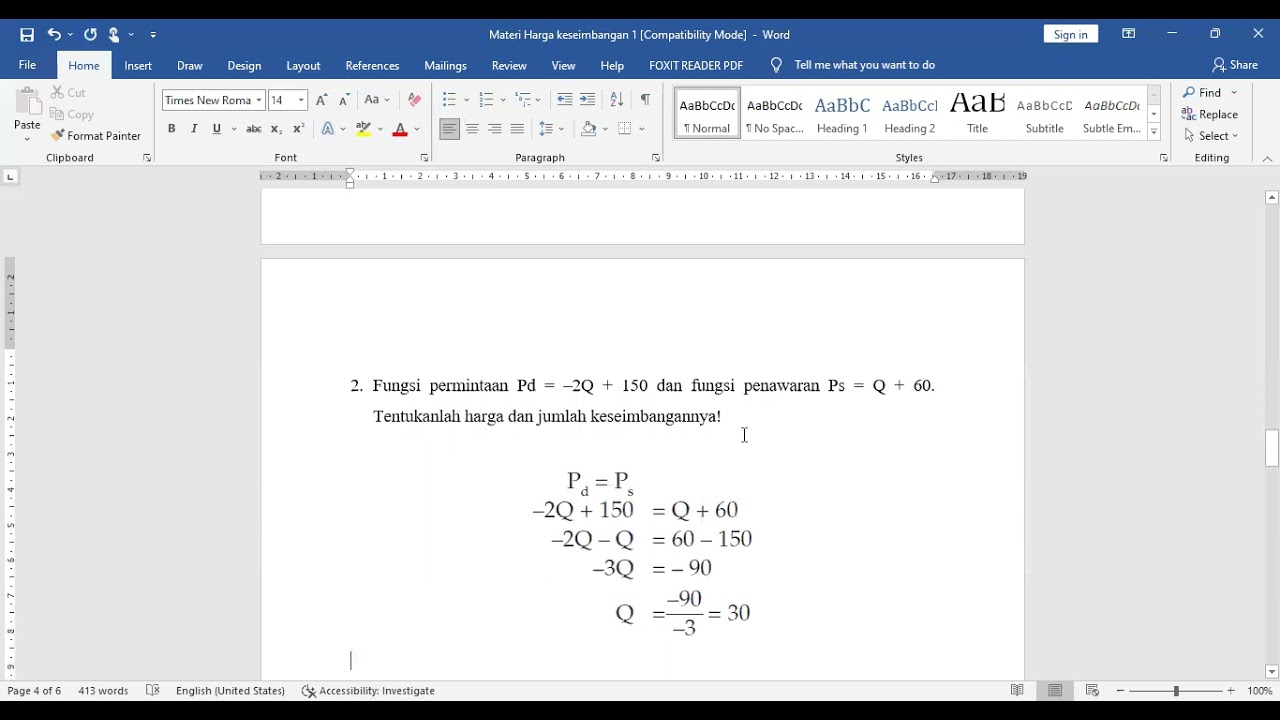
Task: Redo the last undone action
Action: click(x=90, y=35)
